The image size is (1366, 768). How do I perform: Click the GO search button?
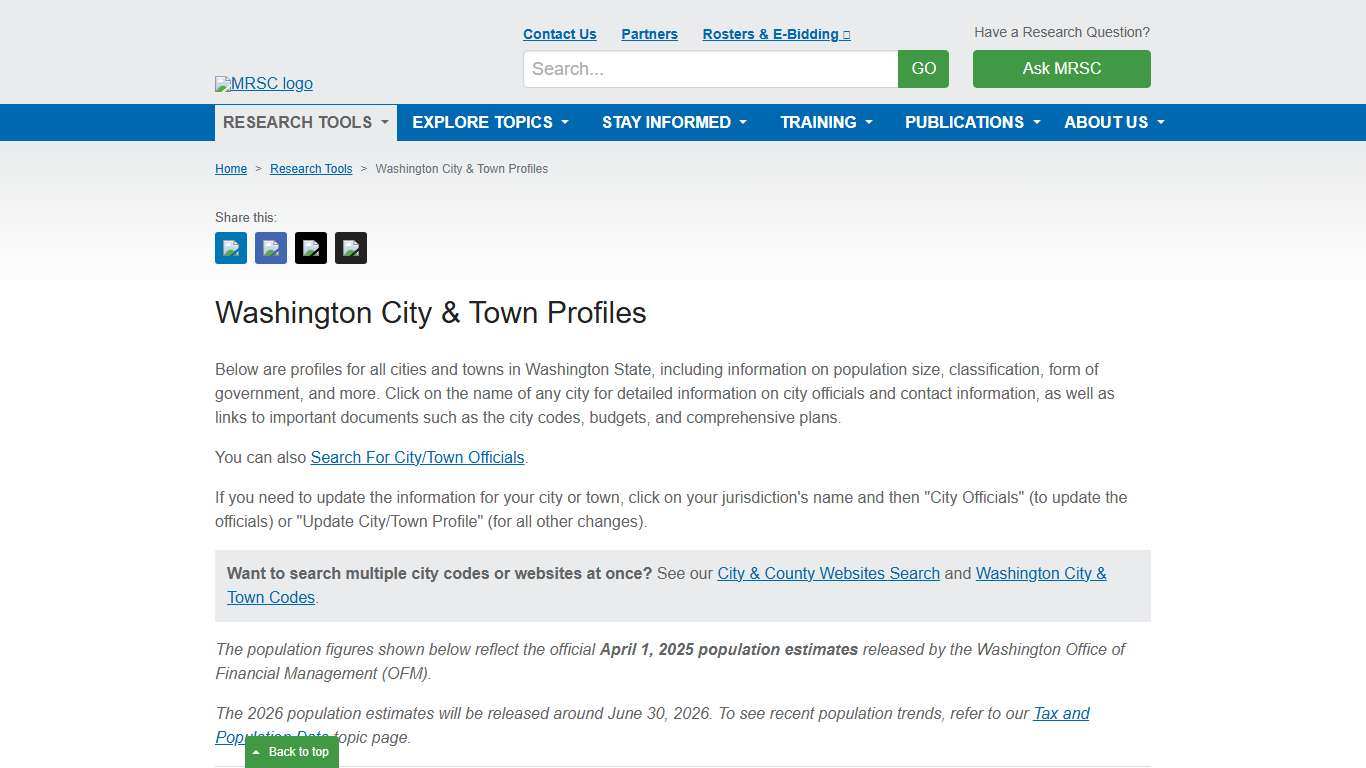coord(922,68)
